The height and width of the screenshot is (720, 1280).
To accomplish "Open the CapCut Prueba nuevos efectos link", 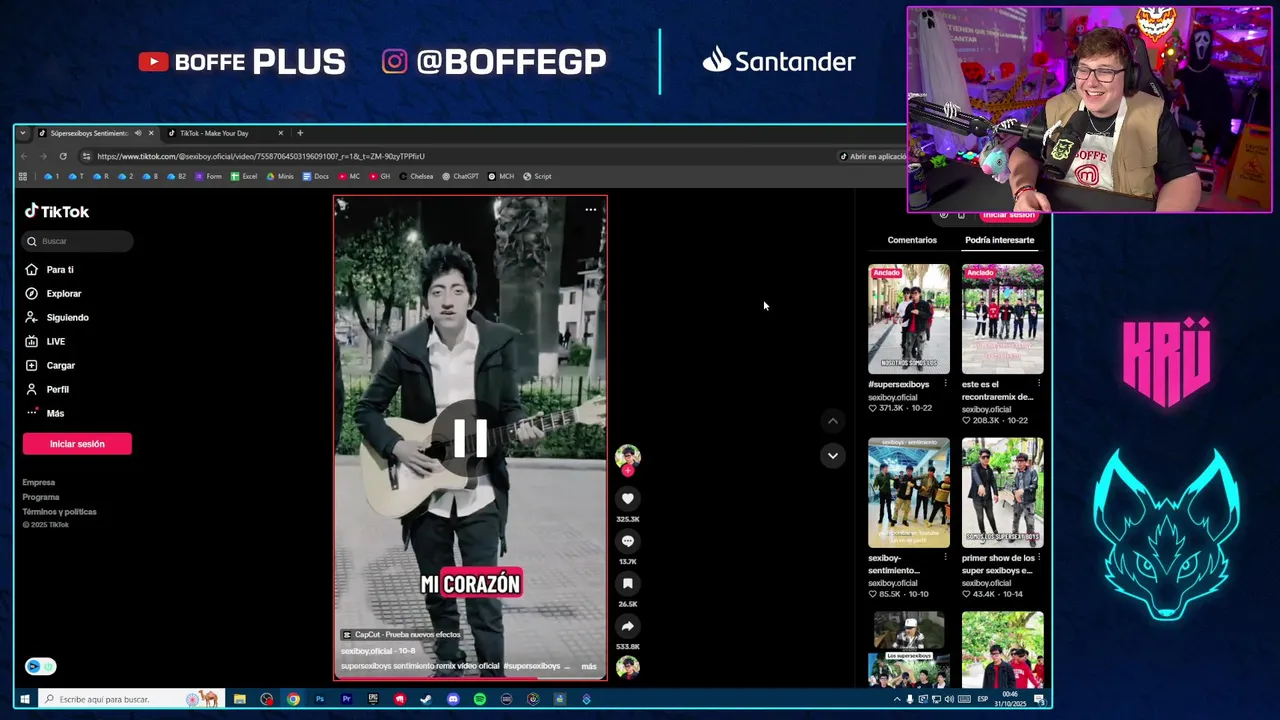I will click(401, 634).
